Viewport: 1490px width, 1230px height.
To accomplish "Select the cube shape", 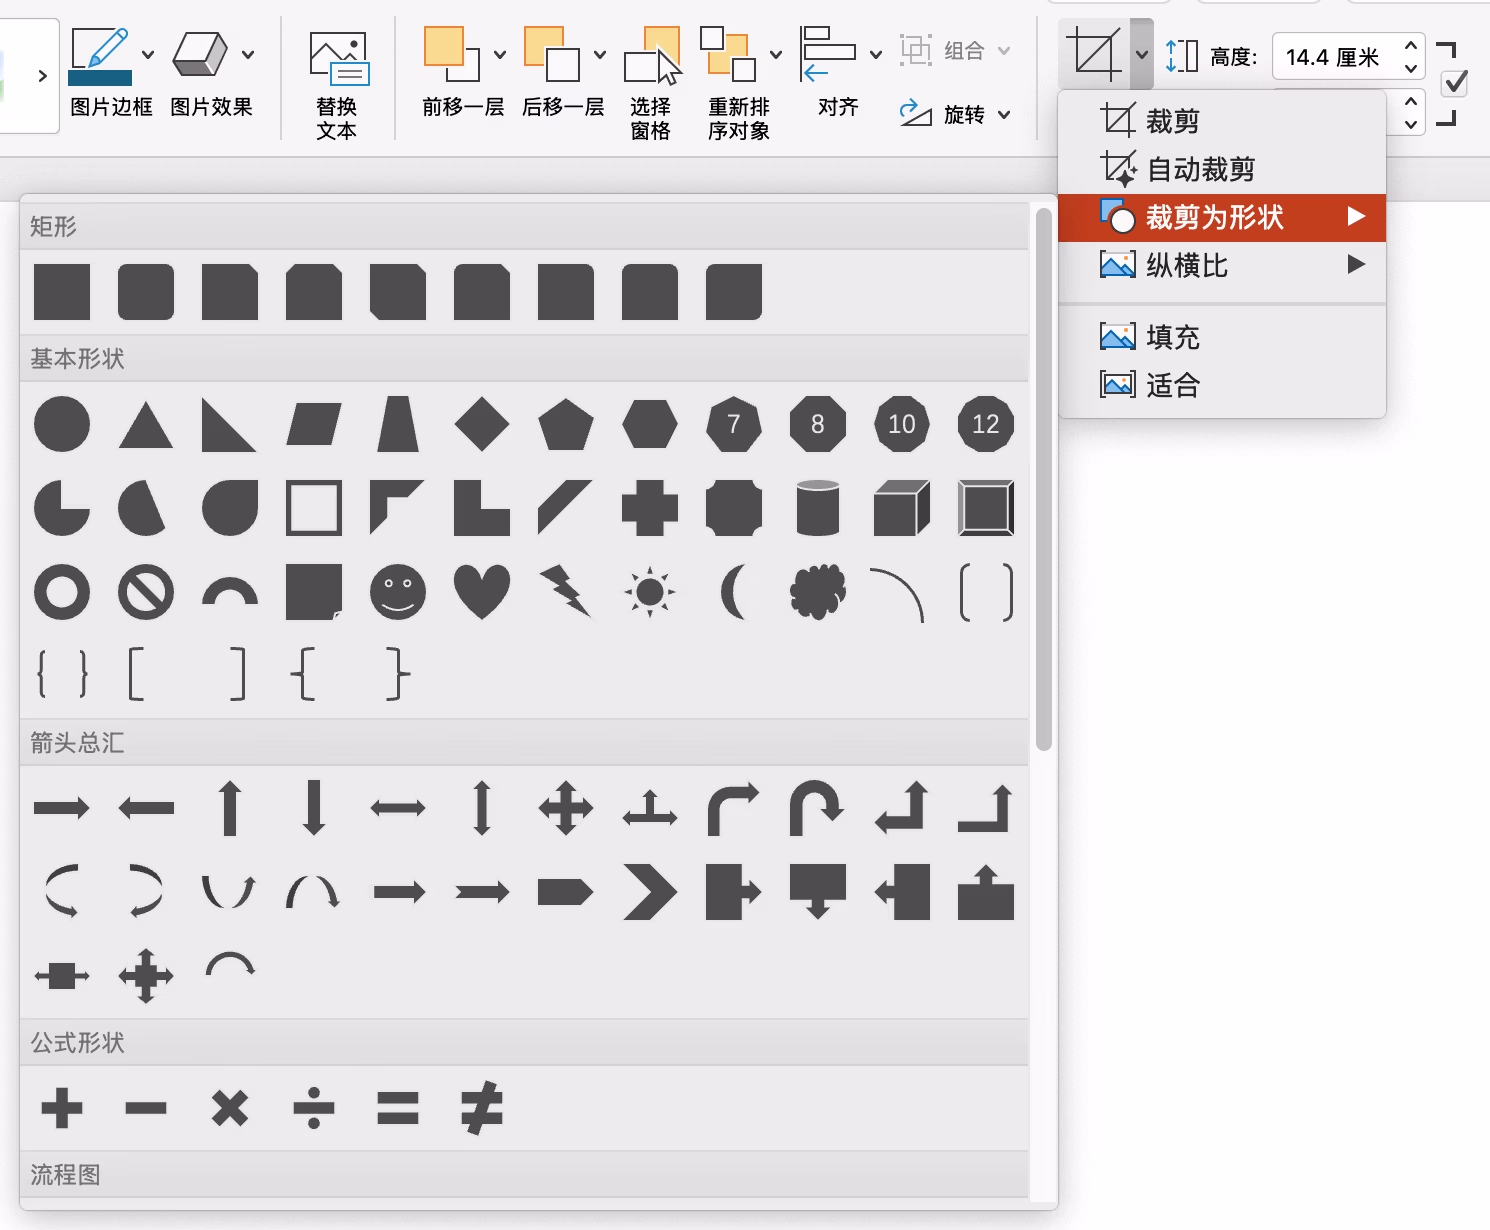I will [901, 508].
